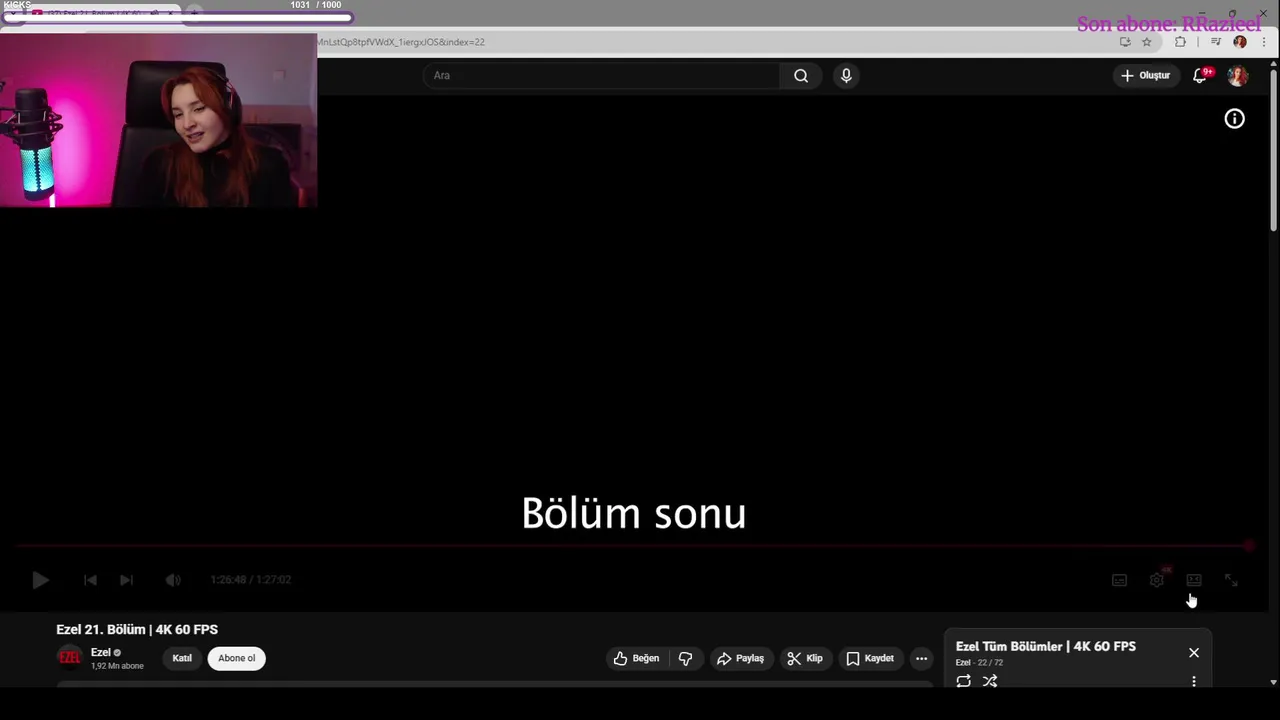Open the Oluştur create menu
Image resolution: width=1280 pixels, height=720 pixels.
coord(1146,75)
